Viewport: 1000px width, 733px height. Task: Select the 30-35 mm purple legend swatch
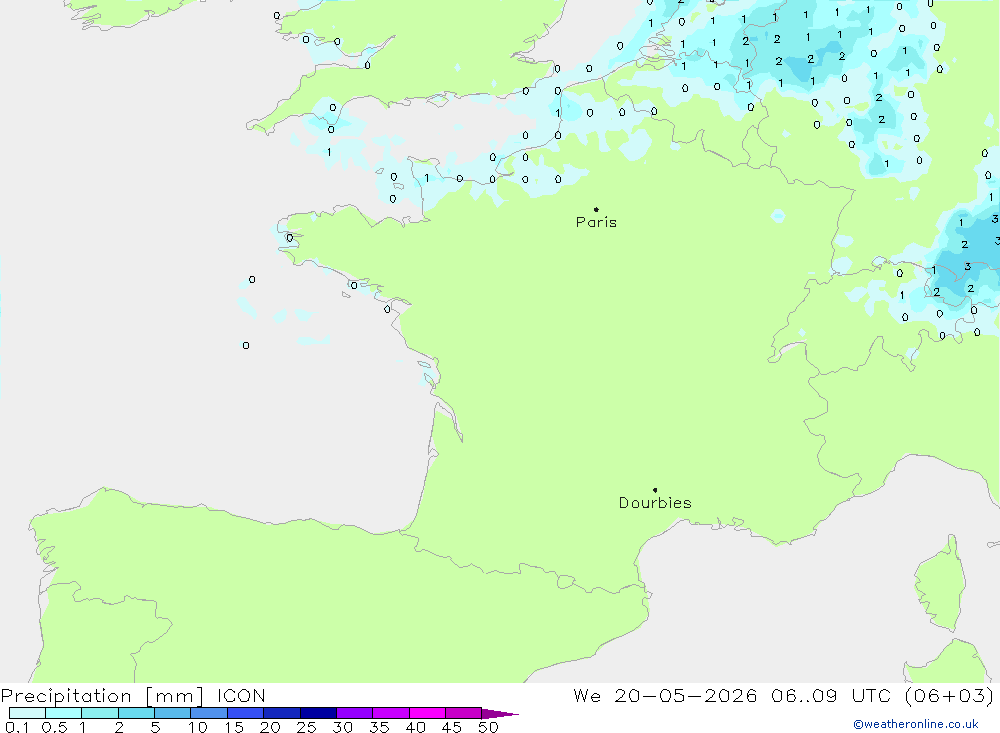point(354,713)
